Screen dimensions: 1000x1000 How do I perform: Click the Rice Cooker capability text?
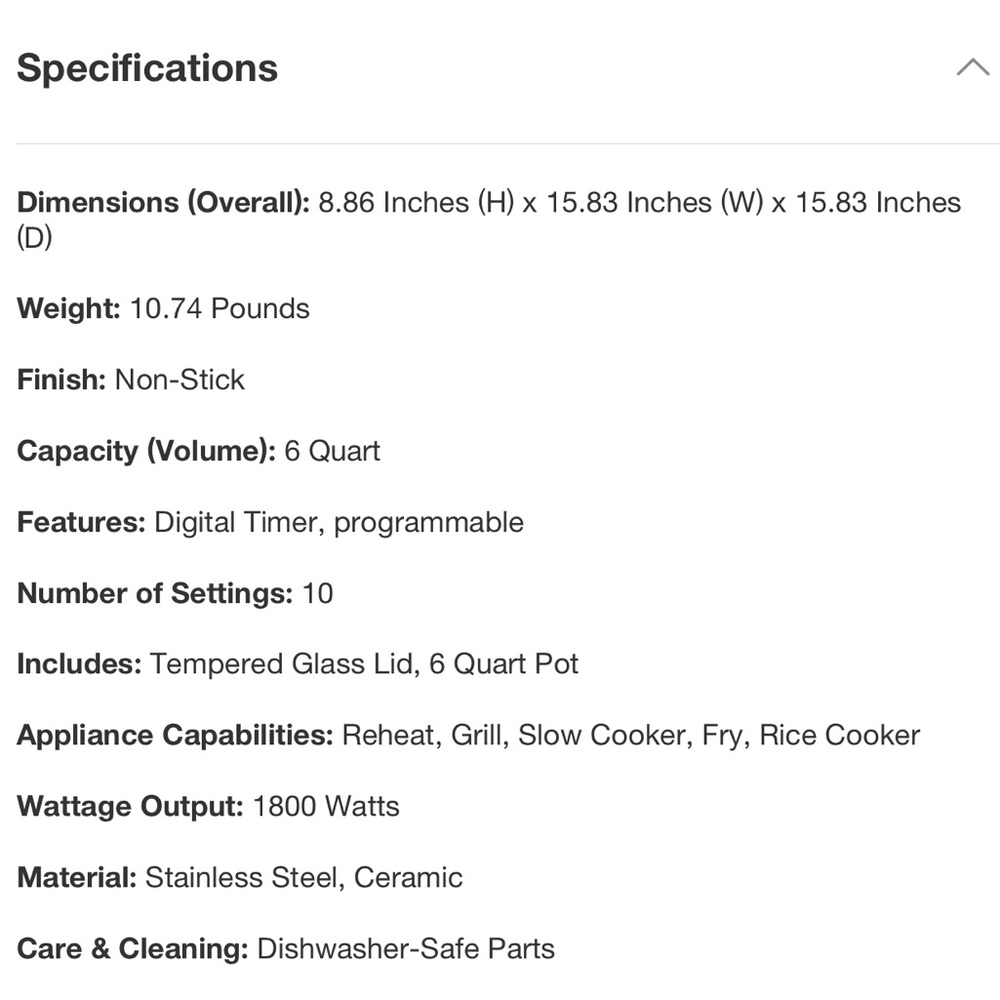pyautogui.click(x=839, y=735)
